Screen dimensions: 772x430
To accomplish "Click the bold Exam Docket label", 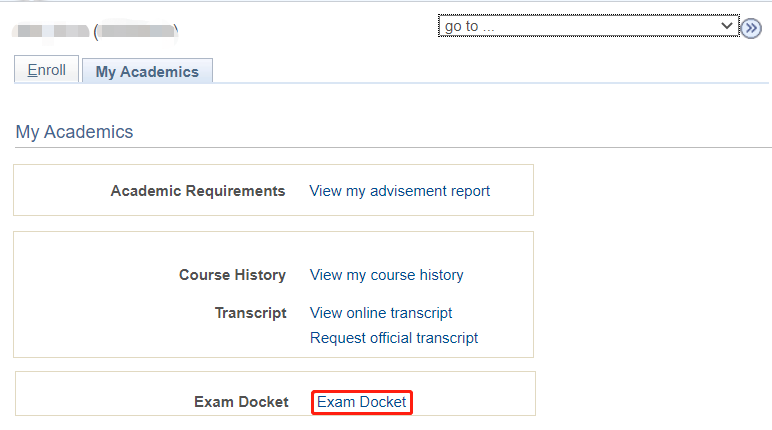I will coord(241,402).
